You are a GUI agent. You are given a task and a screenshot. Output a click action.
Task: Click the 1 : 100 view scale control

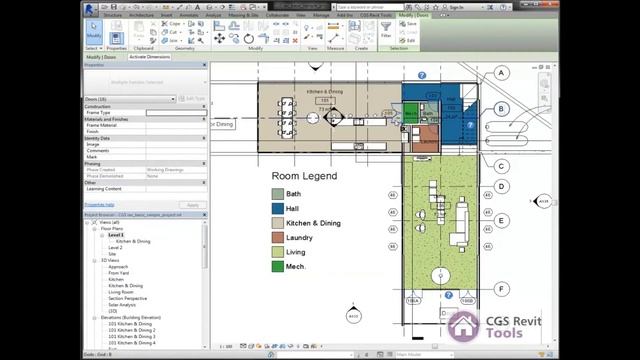(x=226, y=347)
